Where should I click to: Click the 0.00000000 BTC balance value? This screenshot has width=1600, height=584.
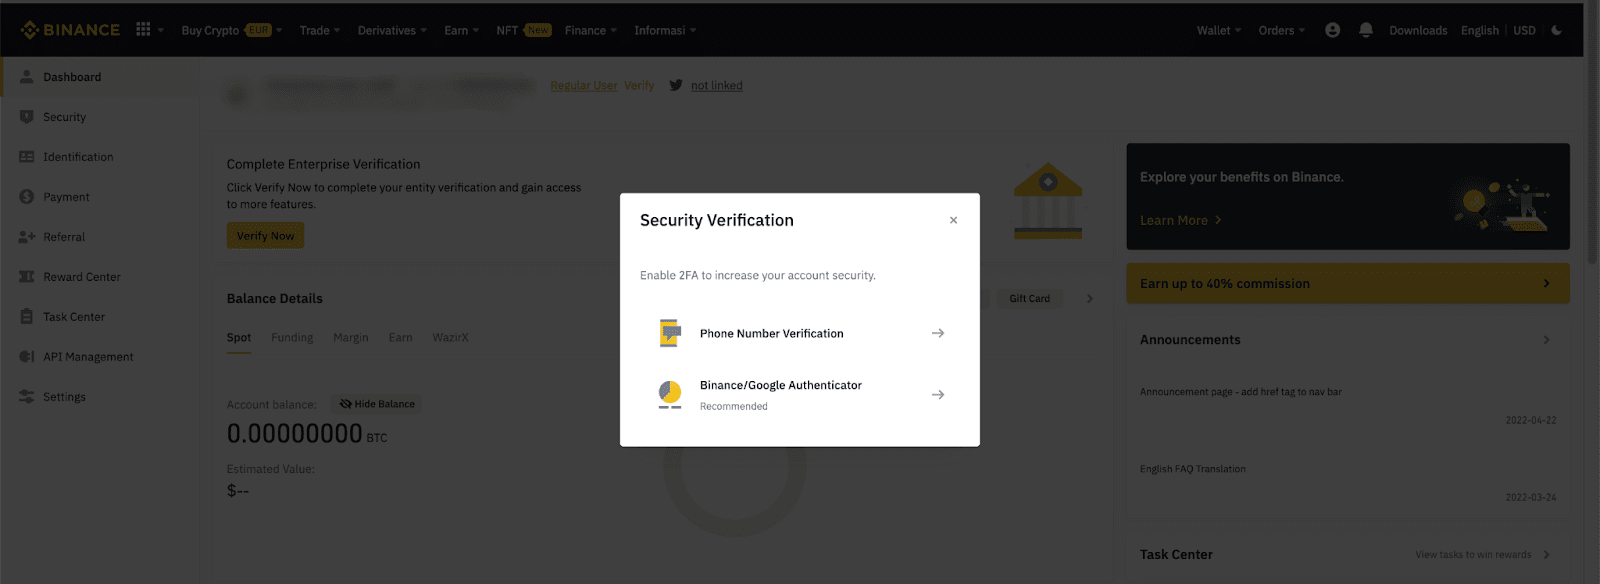307,434
